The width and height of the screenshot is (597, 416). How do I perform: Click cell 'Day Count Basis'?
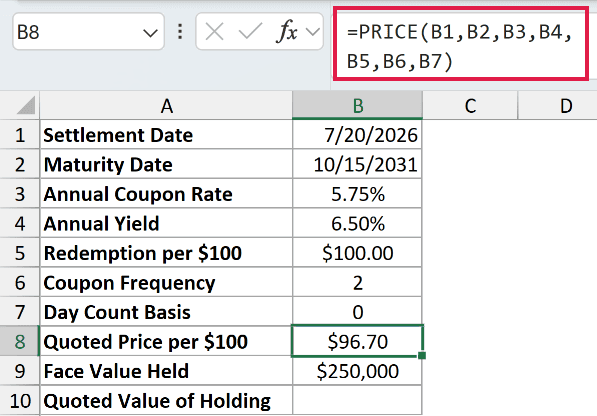coord(166,312)
